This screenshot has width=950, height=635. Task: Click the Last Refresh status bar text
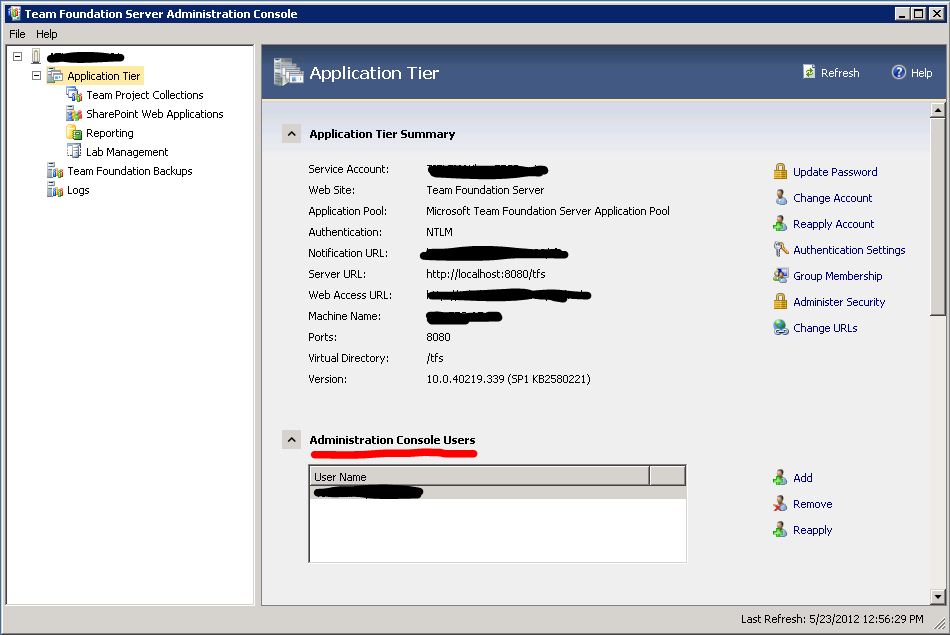832,619
